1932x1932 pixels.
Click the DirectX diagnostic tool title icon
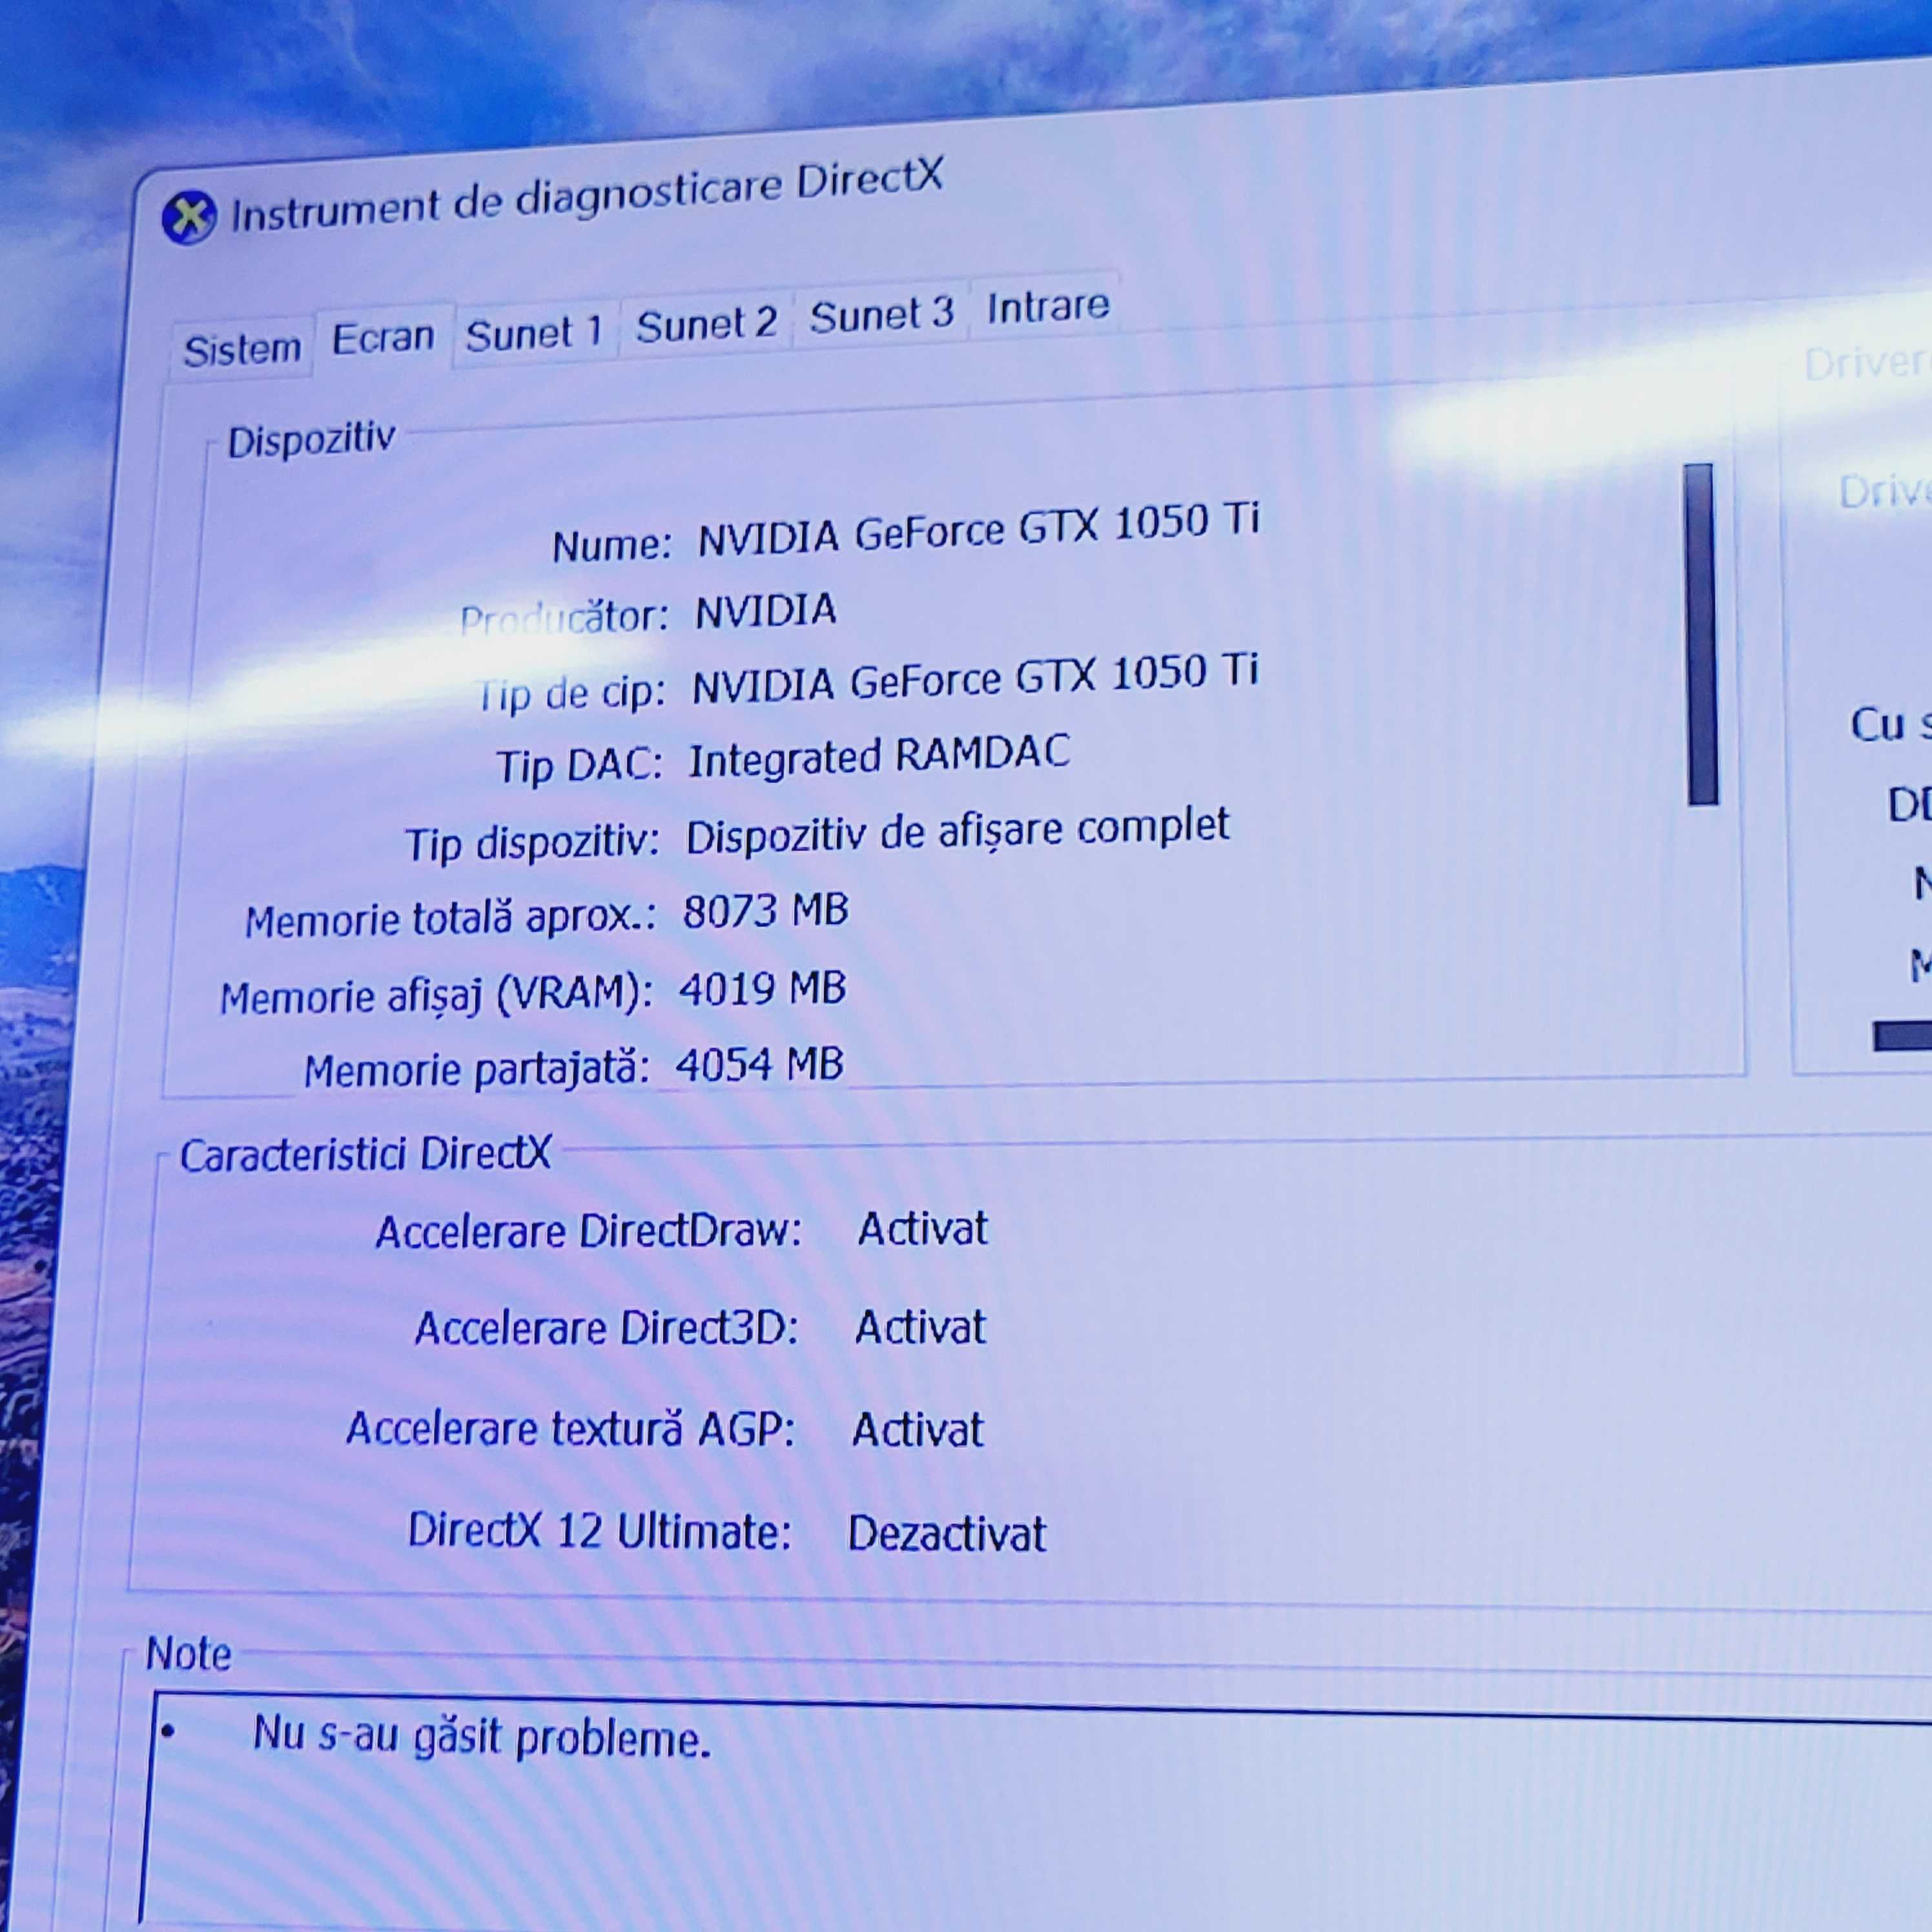coord(189,217)
